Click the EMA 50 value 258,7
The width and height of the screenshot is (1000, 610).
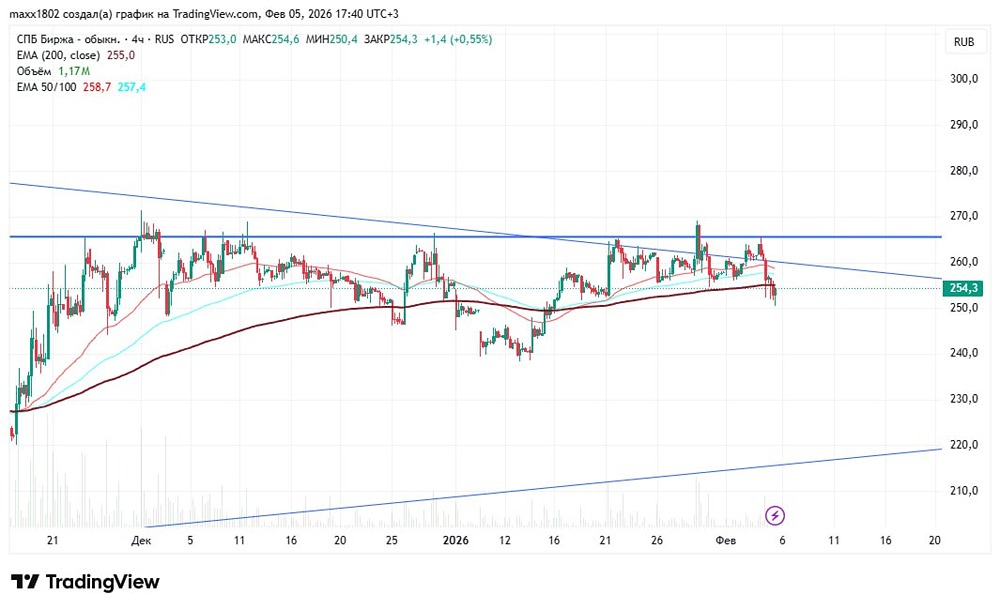[97, 87]
